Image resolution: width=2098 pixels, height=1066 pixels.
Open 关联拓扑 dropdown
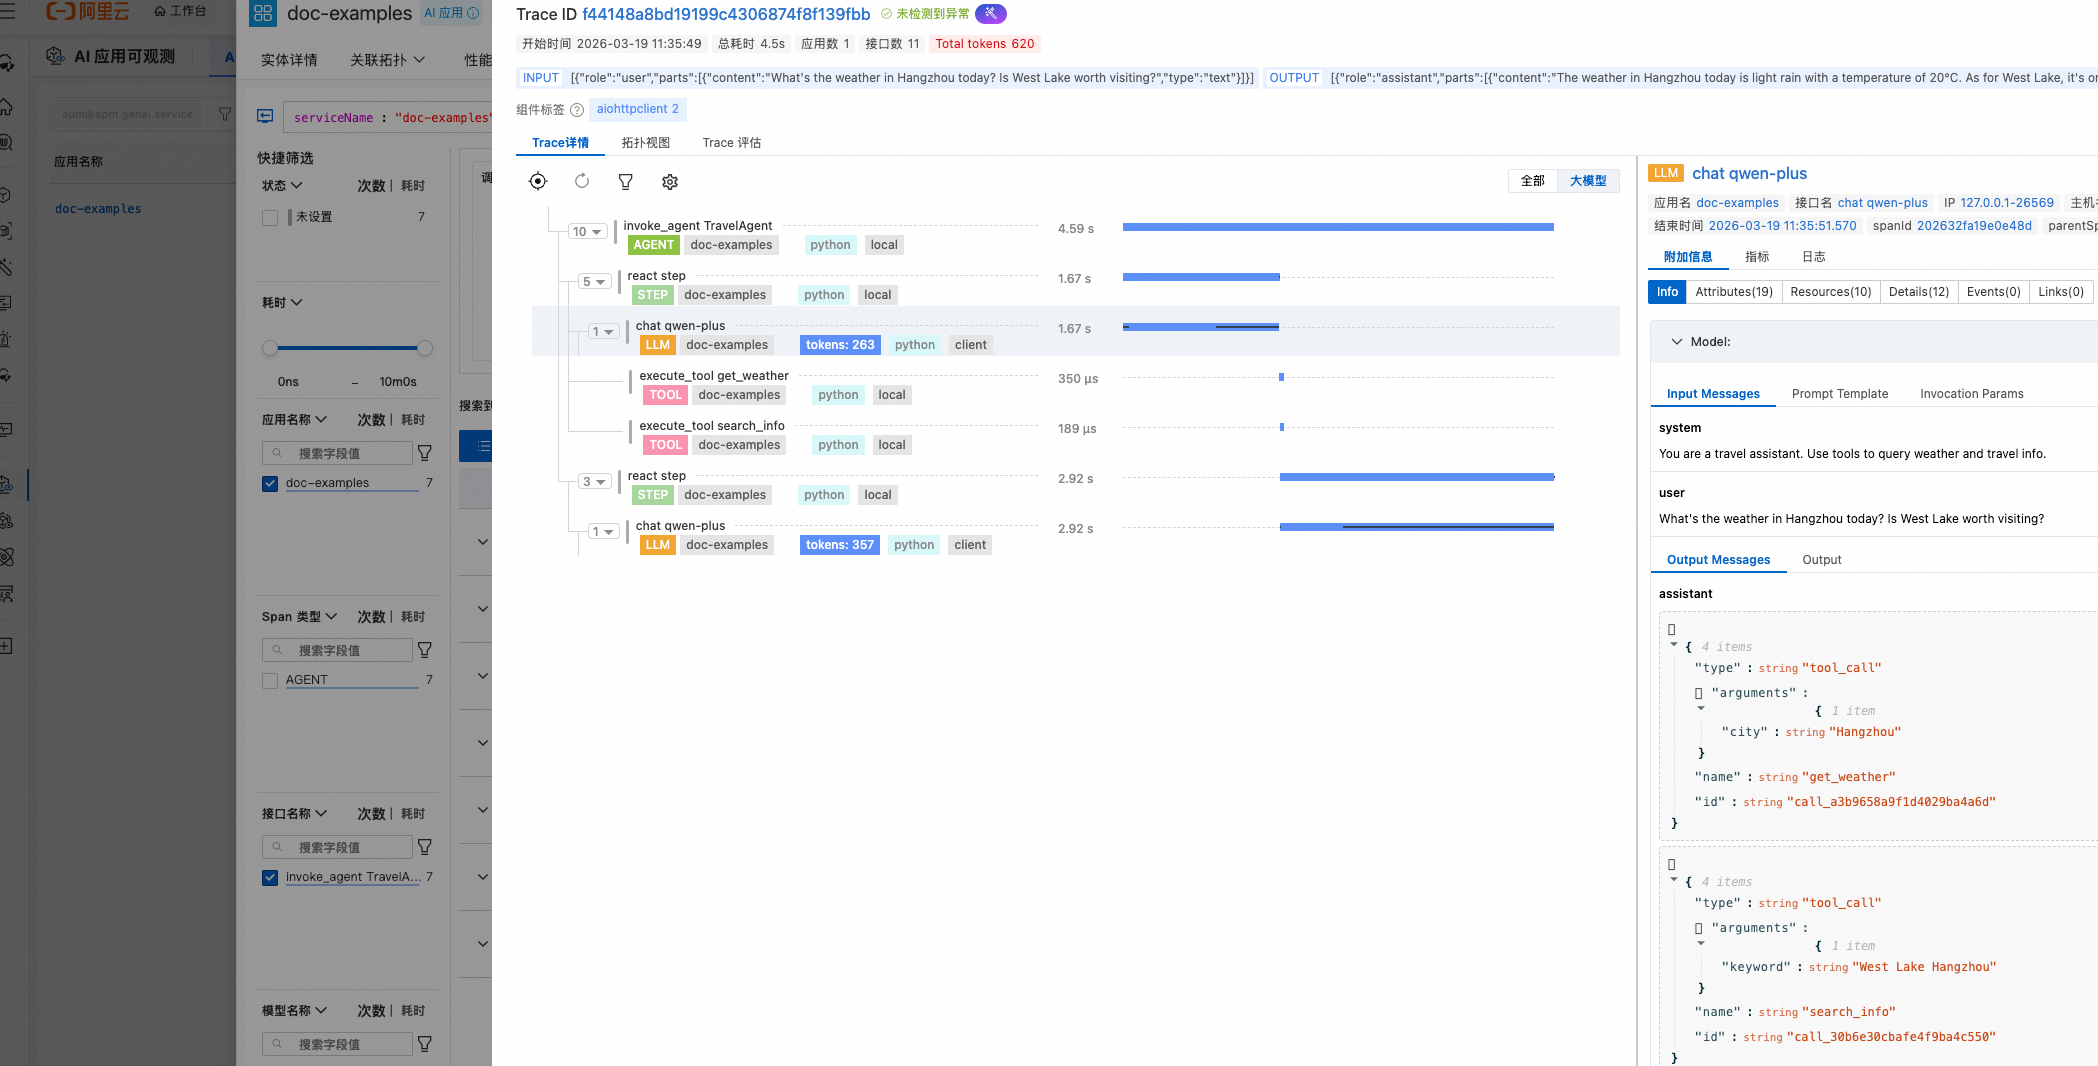388,60
